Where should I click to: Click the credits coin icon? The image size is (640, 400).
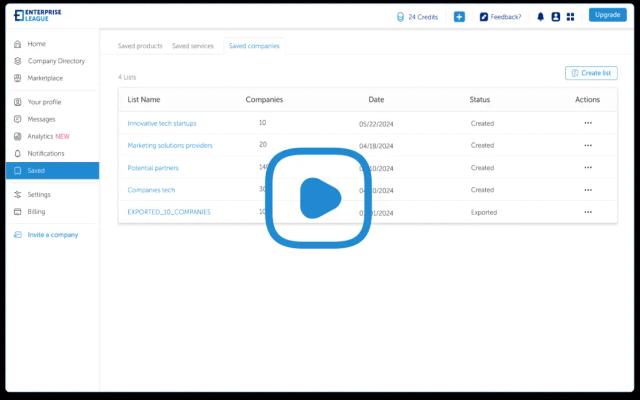(401, 17)
